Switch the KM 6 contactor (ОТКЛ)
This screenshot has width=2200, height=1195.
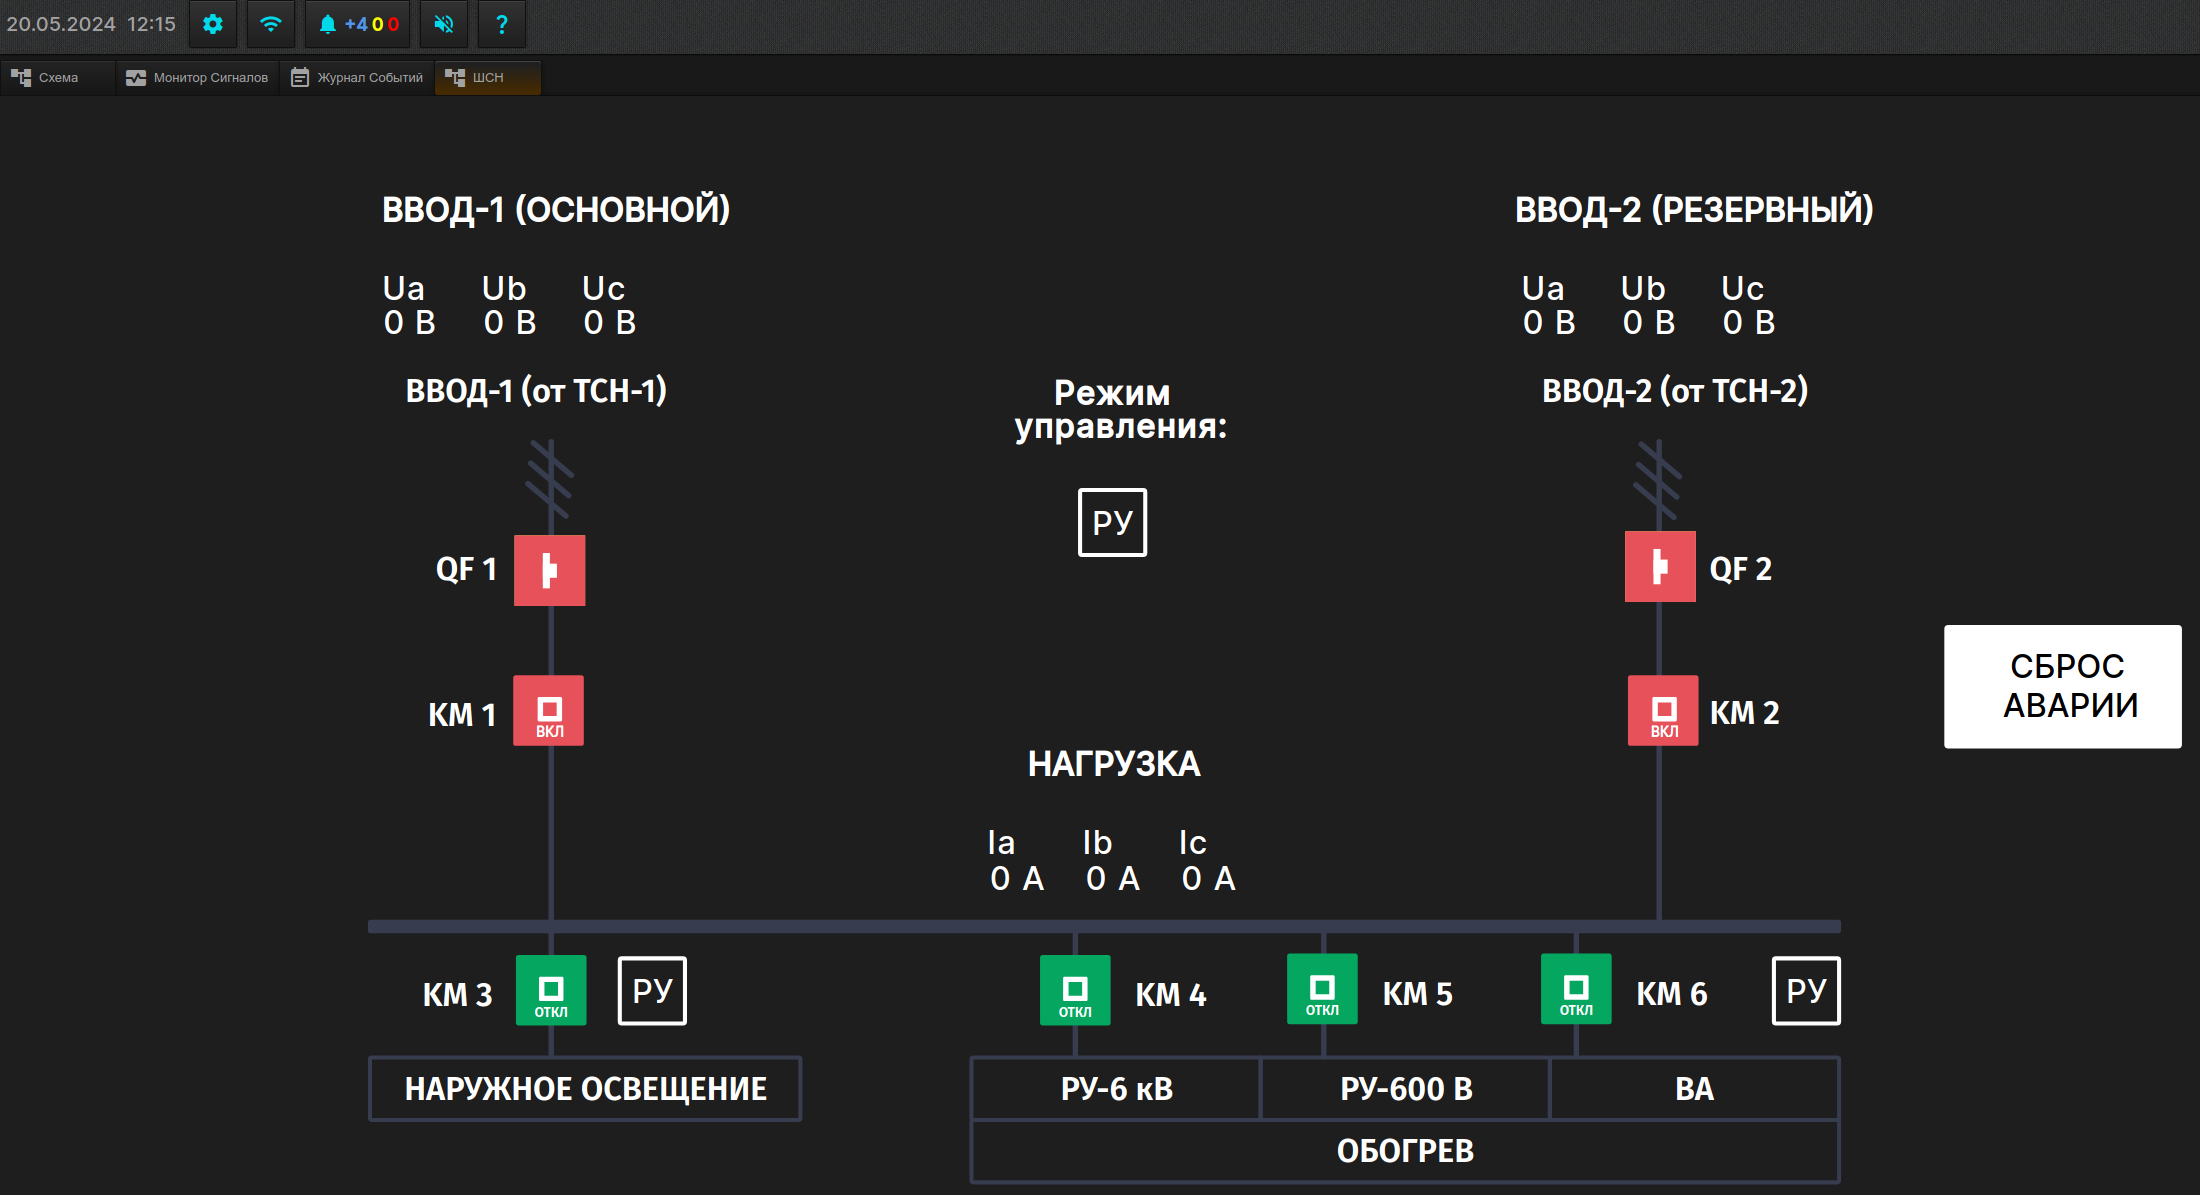tap(1576, 989)
